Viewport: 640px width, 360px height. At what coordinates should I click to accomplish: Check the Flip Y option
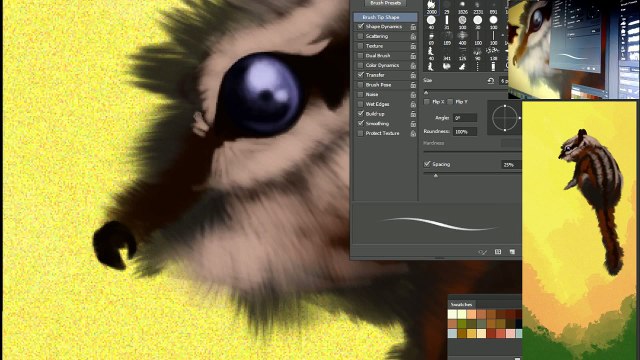pyautogui.click(x=450, y=102)
